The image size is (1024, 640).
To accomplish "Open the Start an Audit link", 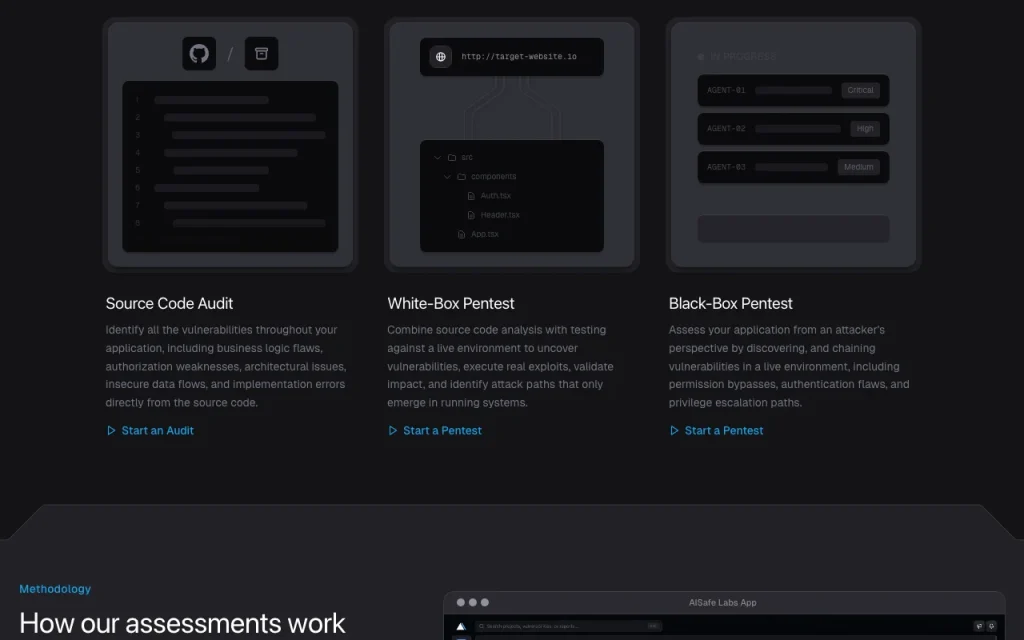I will pyautogui.click(x=157, y=430).
